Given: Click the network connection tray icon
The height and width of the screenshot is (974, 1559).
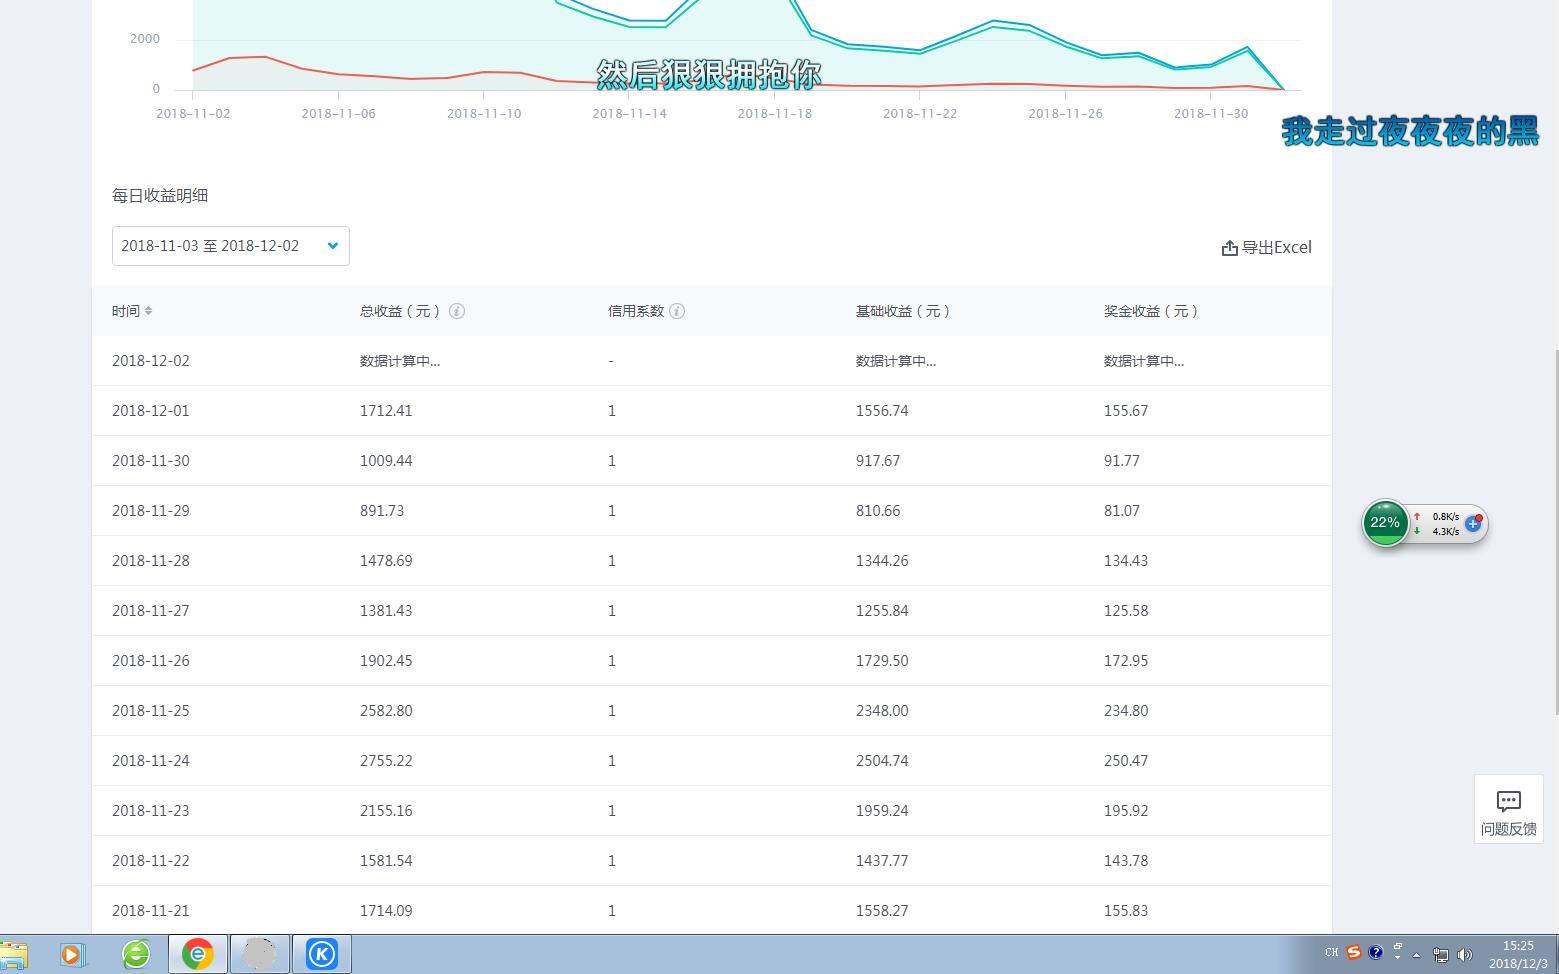Looking at the screenshot, I should pyautogui.click(x=1441, y=954).
